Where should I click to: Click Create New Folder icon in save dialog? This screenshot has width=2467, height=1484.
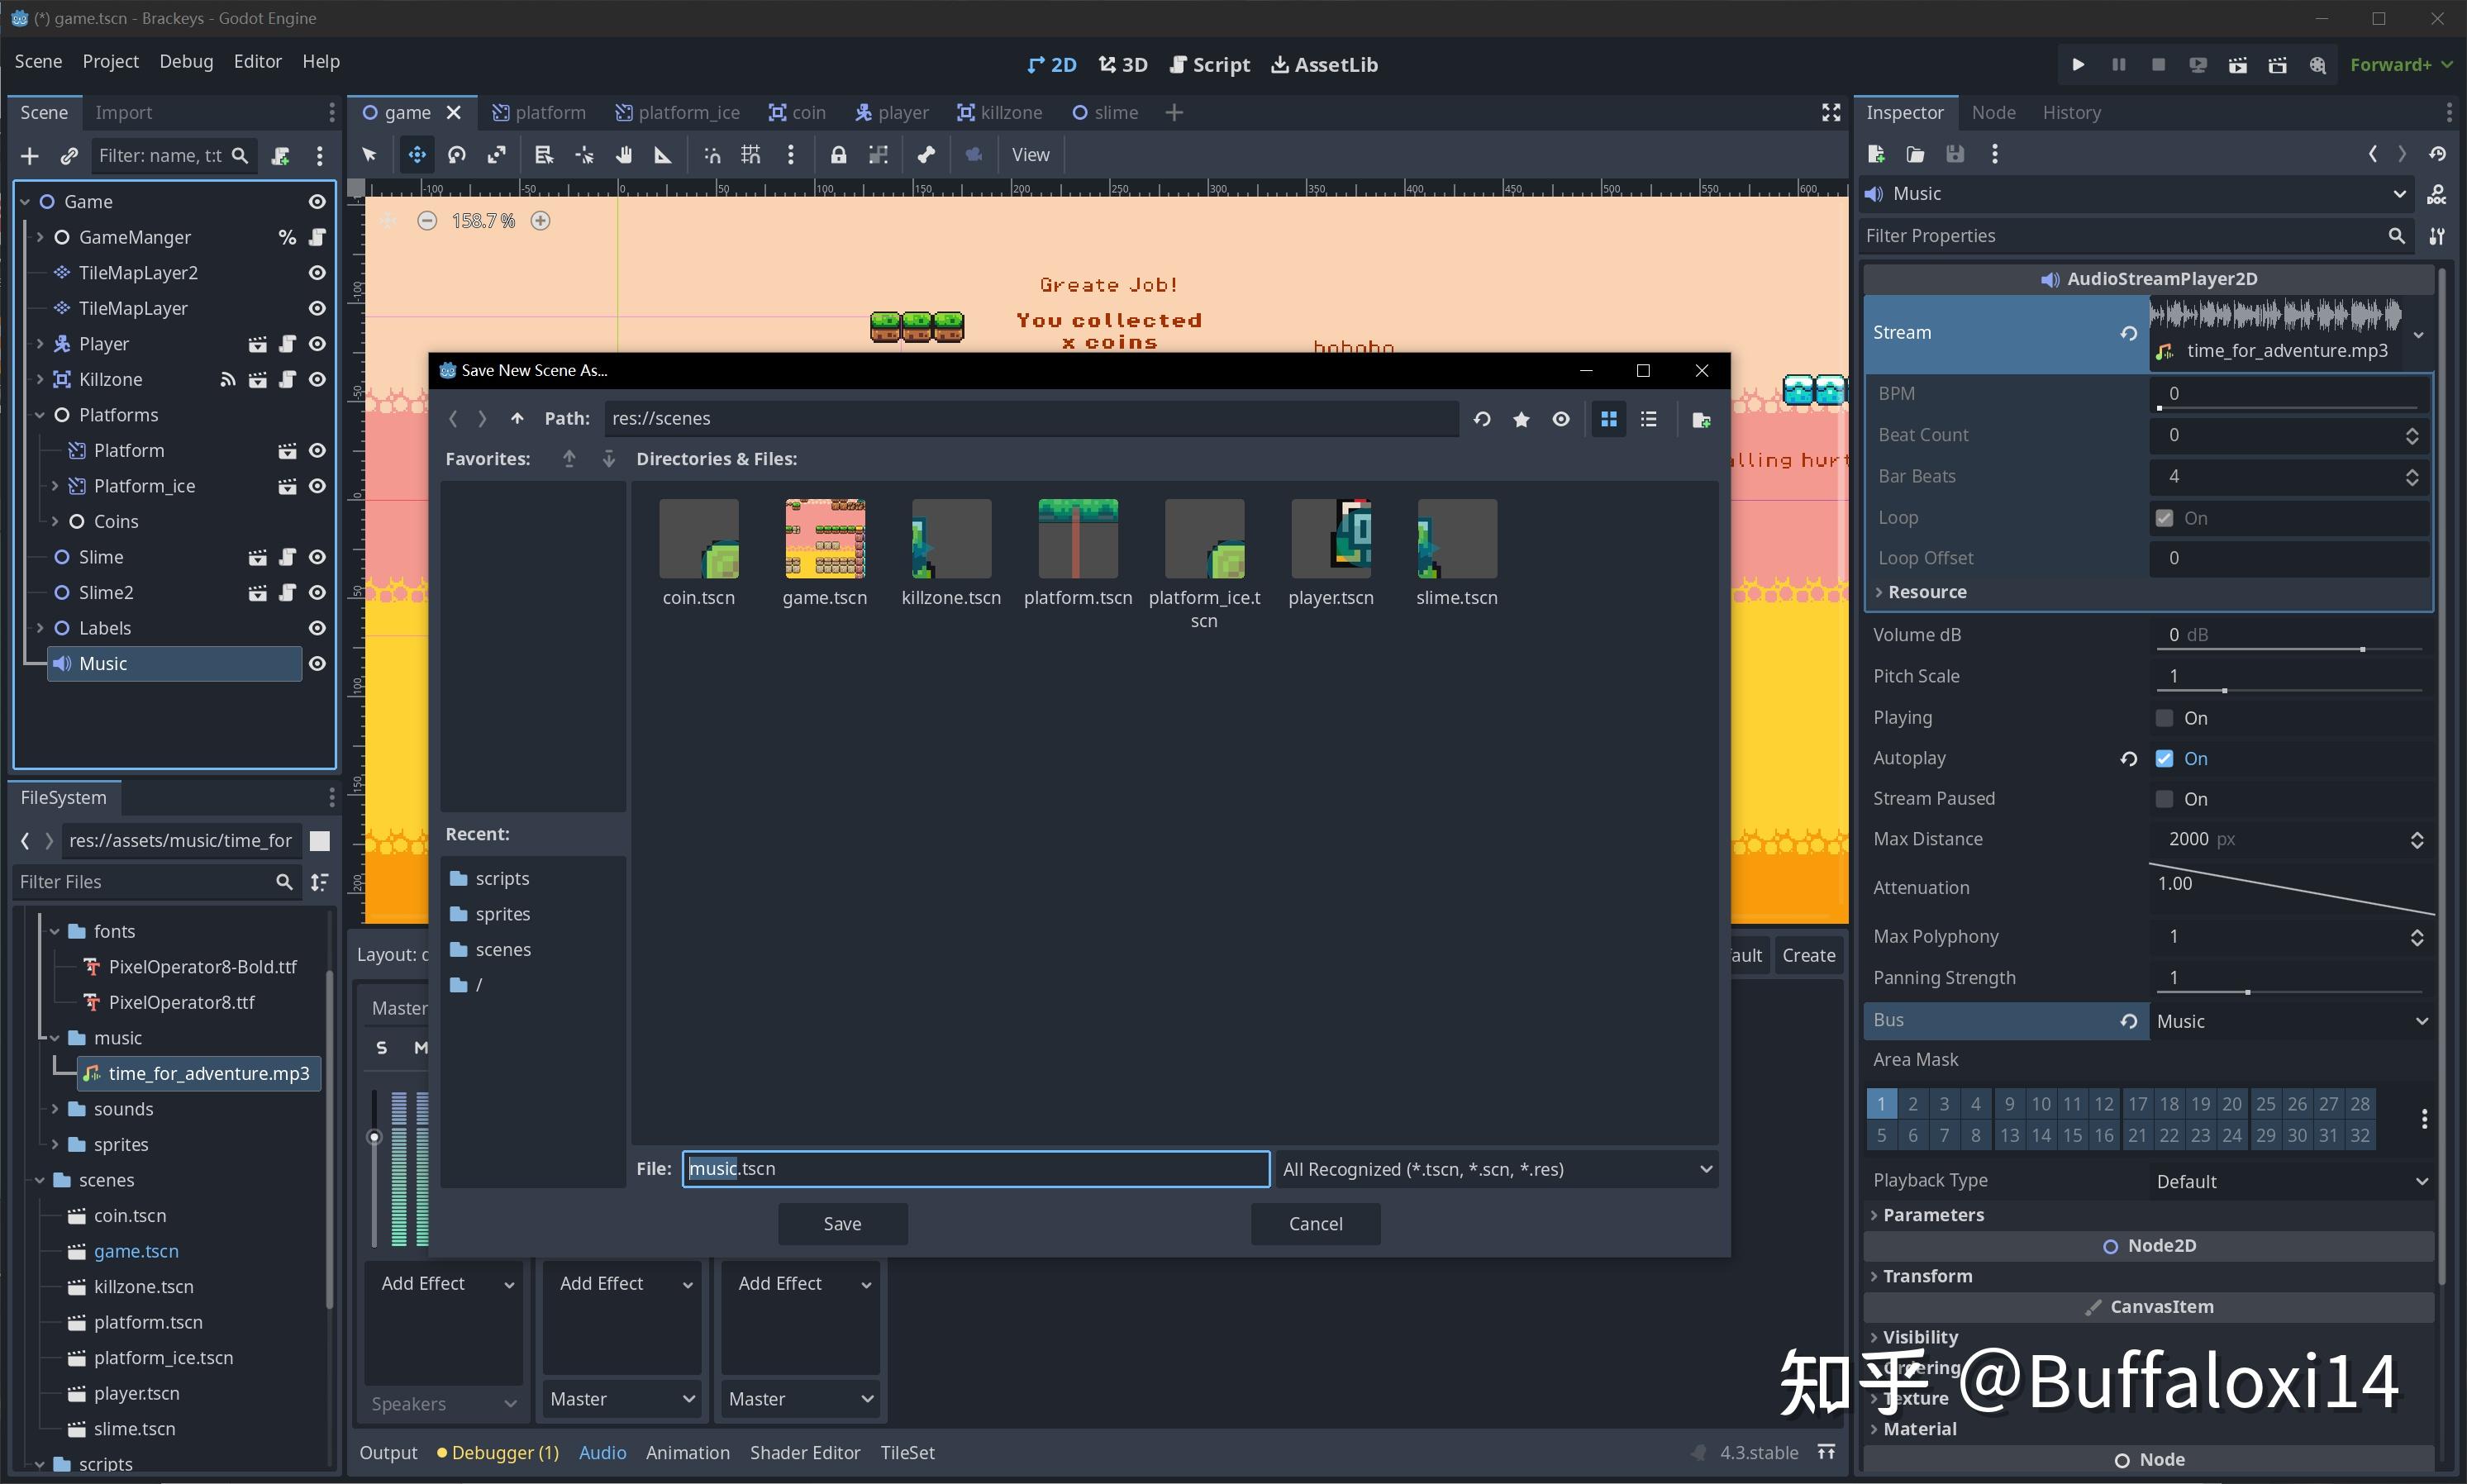point(1701,419)
